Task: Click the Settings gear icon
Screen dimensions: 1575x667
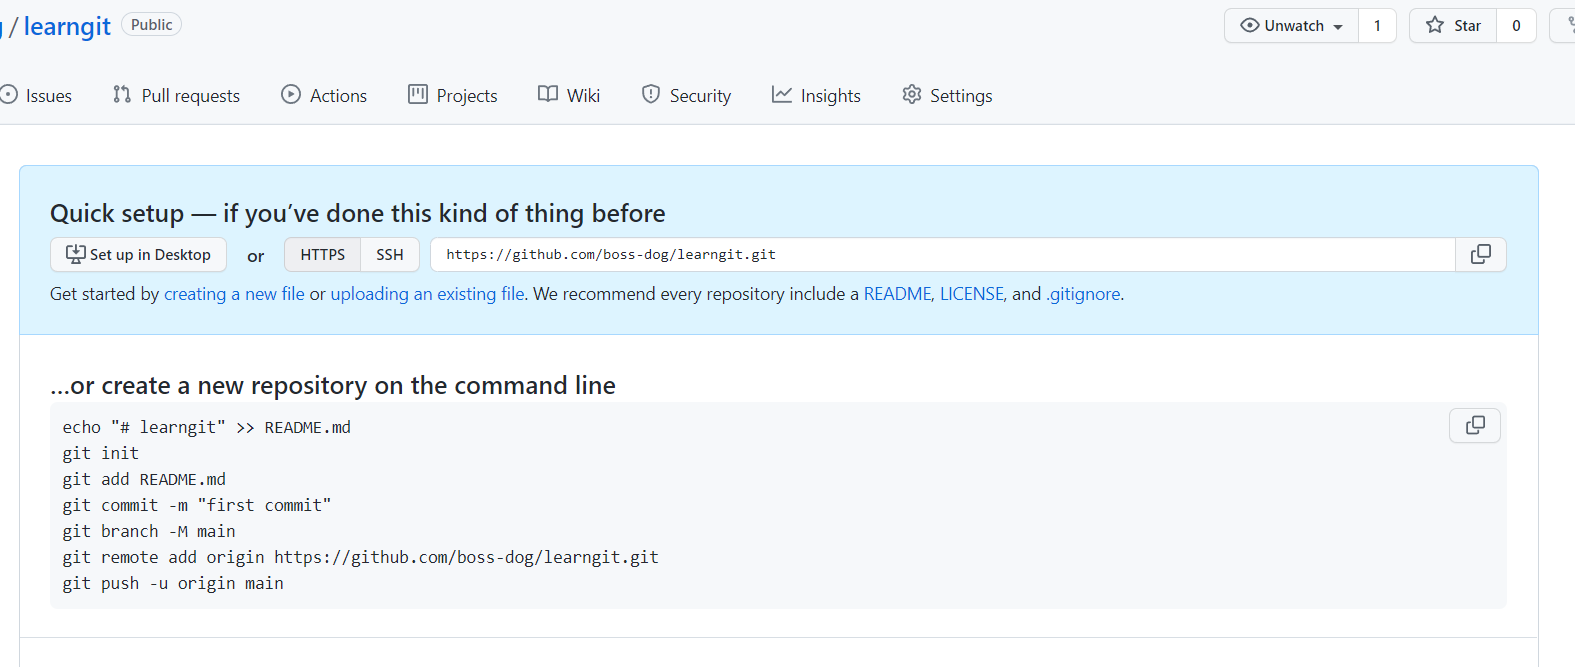Action: click(912, 94)
